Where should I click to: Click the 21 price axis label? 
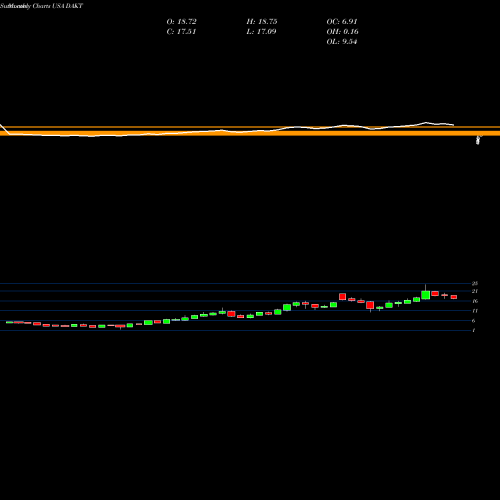(475, 291)
